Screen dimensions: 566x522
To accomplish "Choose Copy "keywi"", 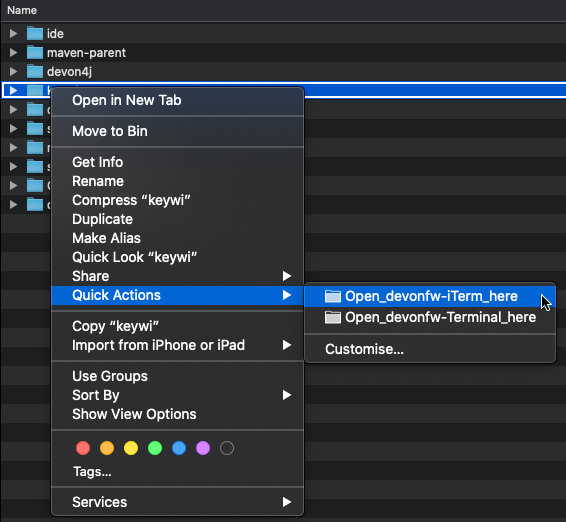I will (177, 326).
